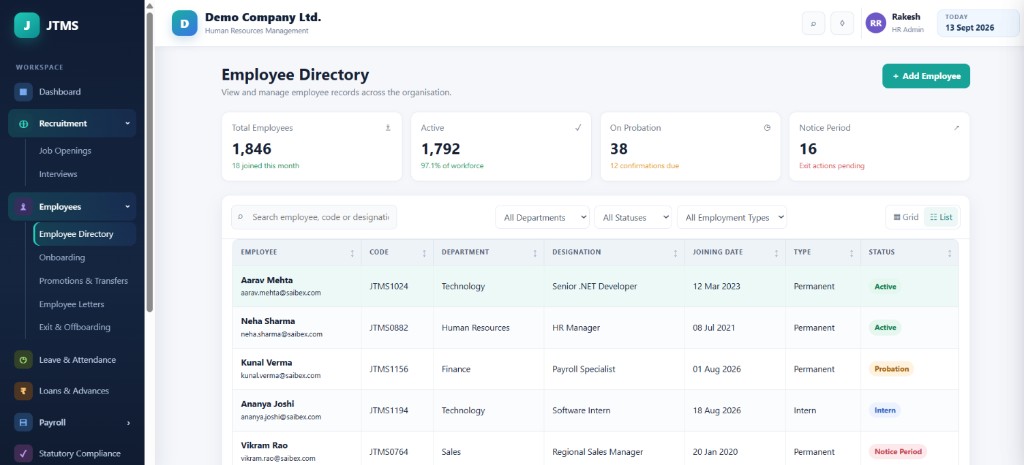1024x465 pixels.
Task: Sort by Status column sort icon
Action: pyautogui.click(x=950, y=253)
